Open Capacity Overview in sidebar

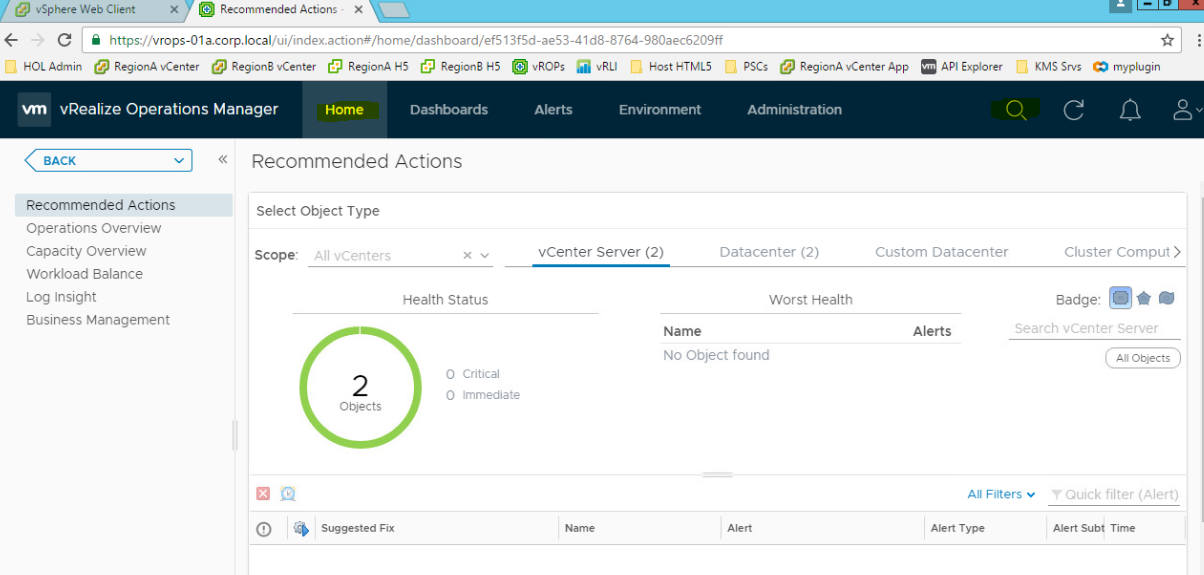[86, 251]
